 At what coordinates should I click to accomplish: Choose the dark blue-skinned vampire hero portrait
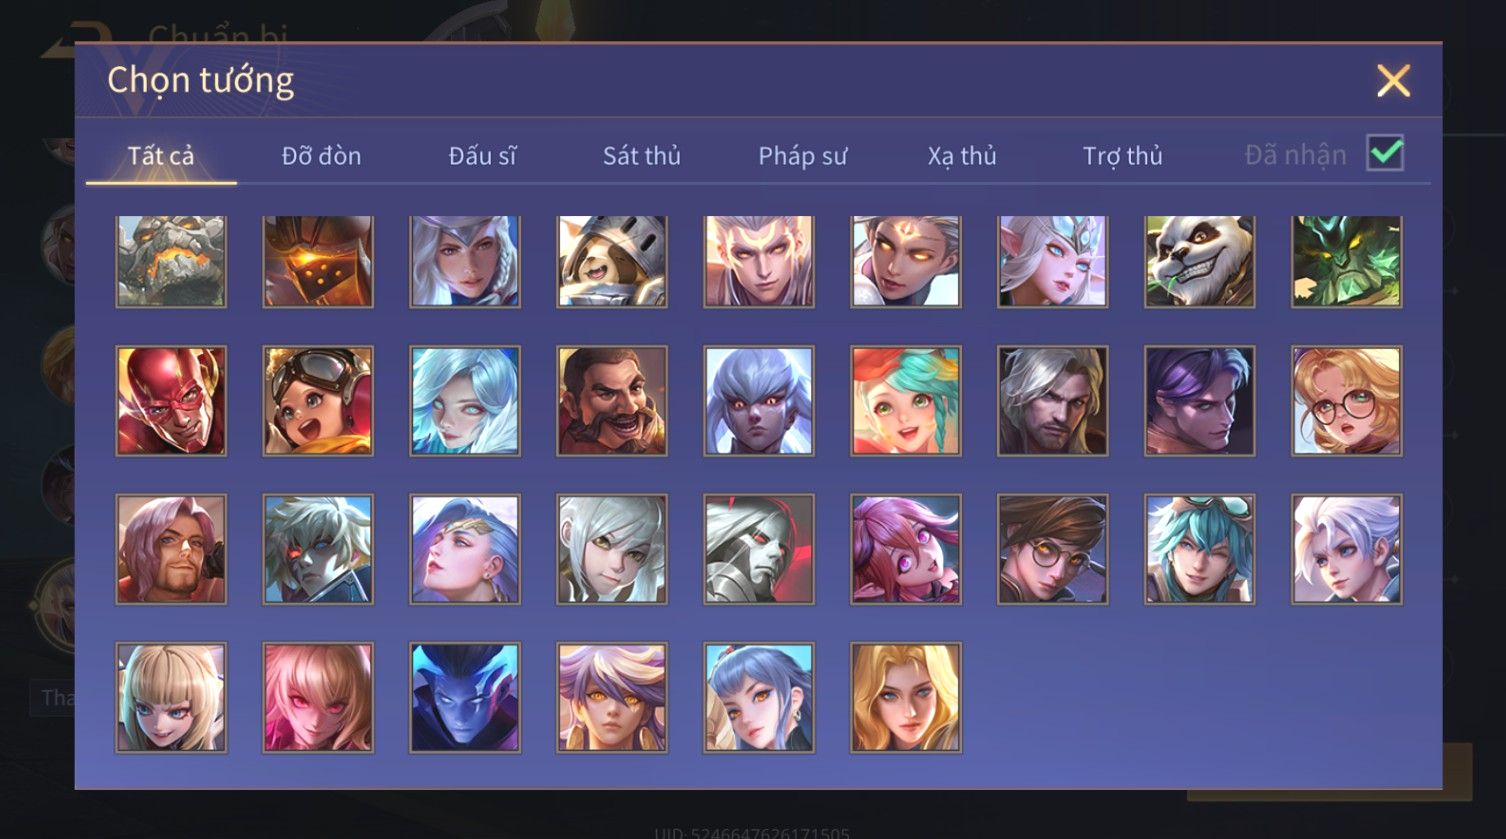(465, 697)
